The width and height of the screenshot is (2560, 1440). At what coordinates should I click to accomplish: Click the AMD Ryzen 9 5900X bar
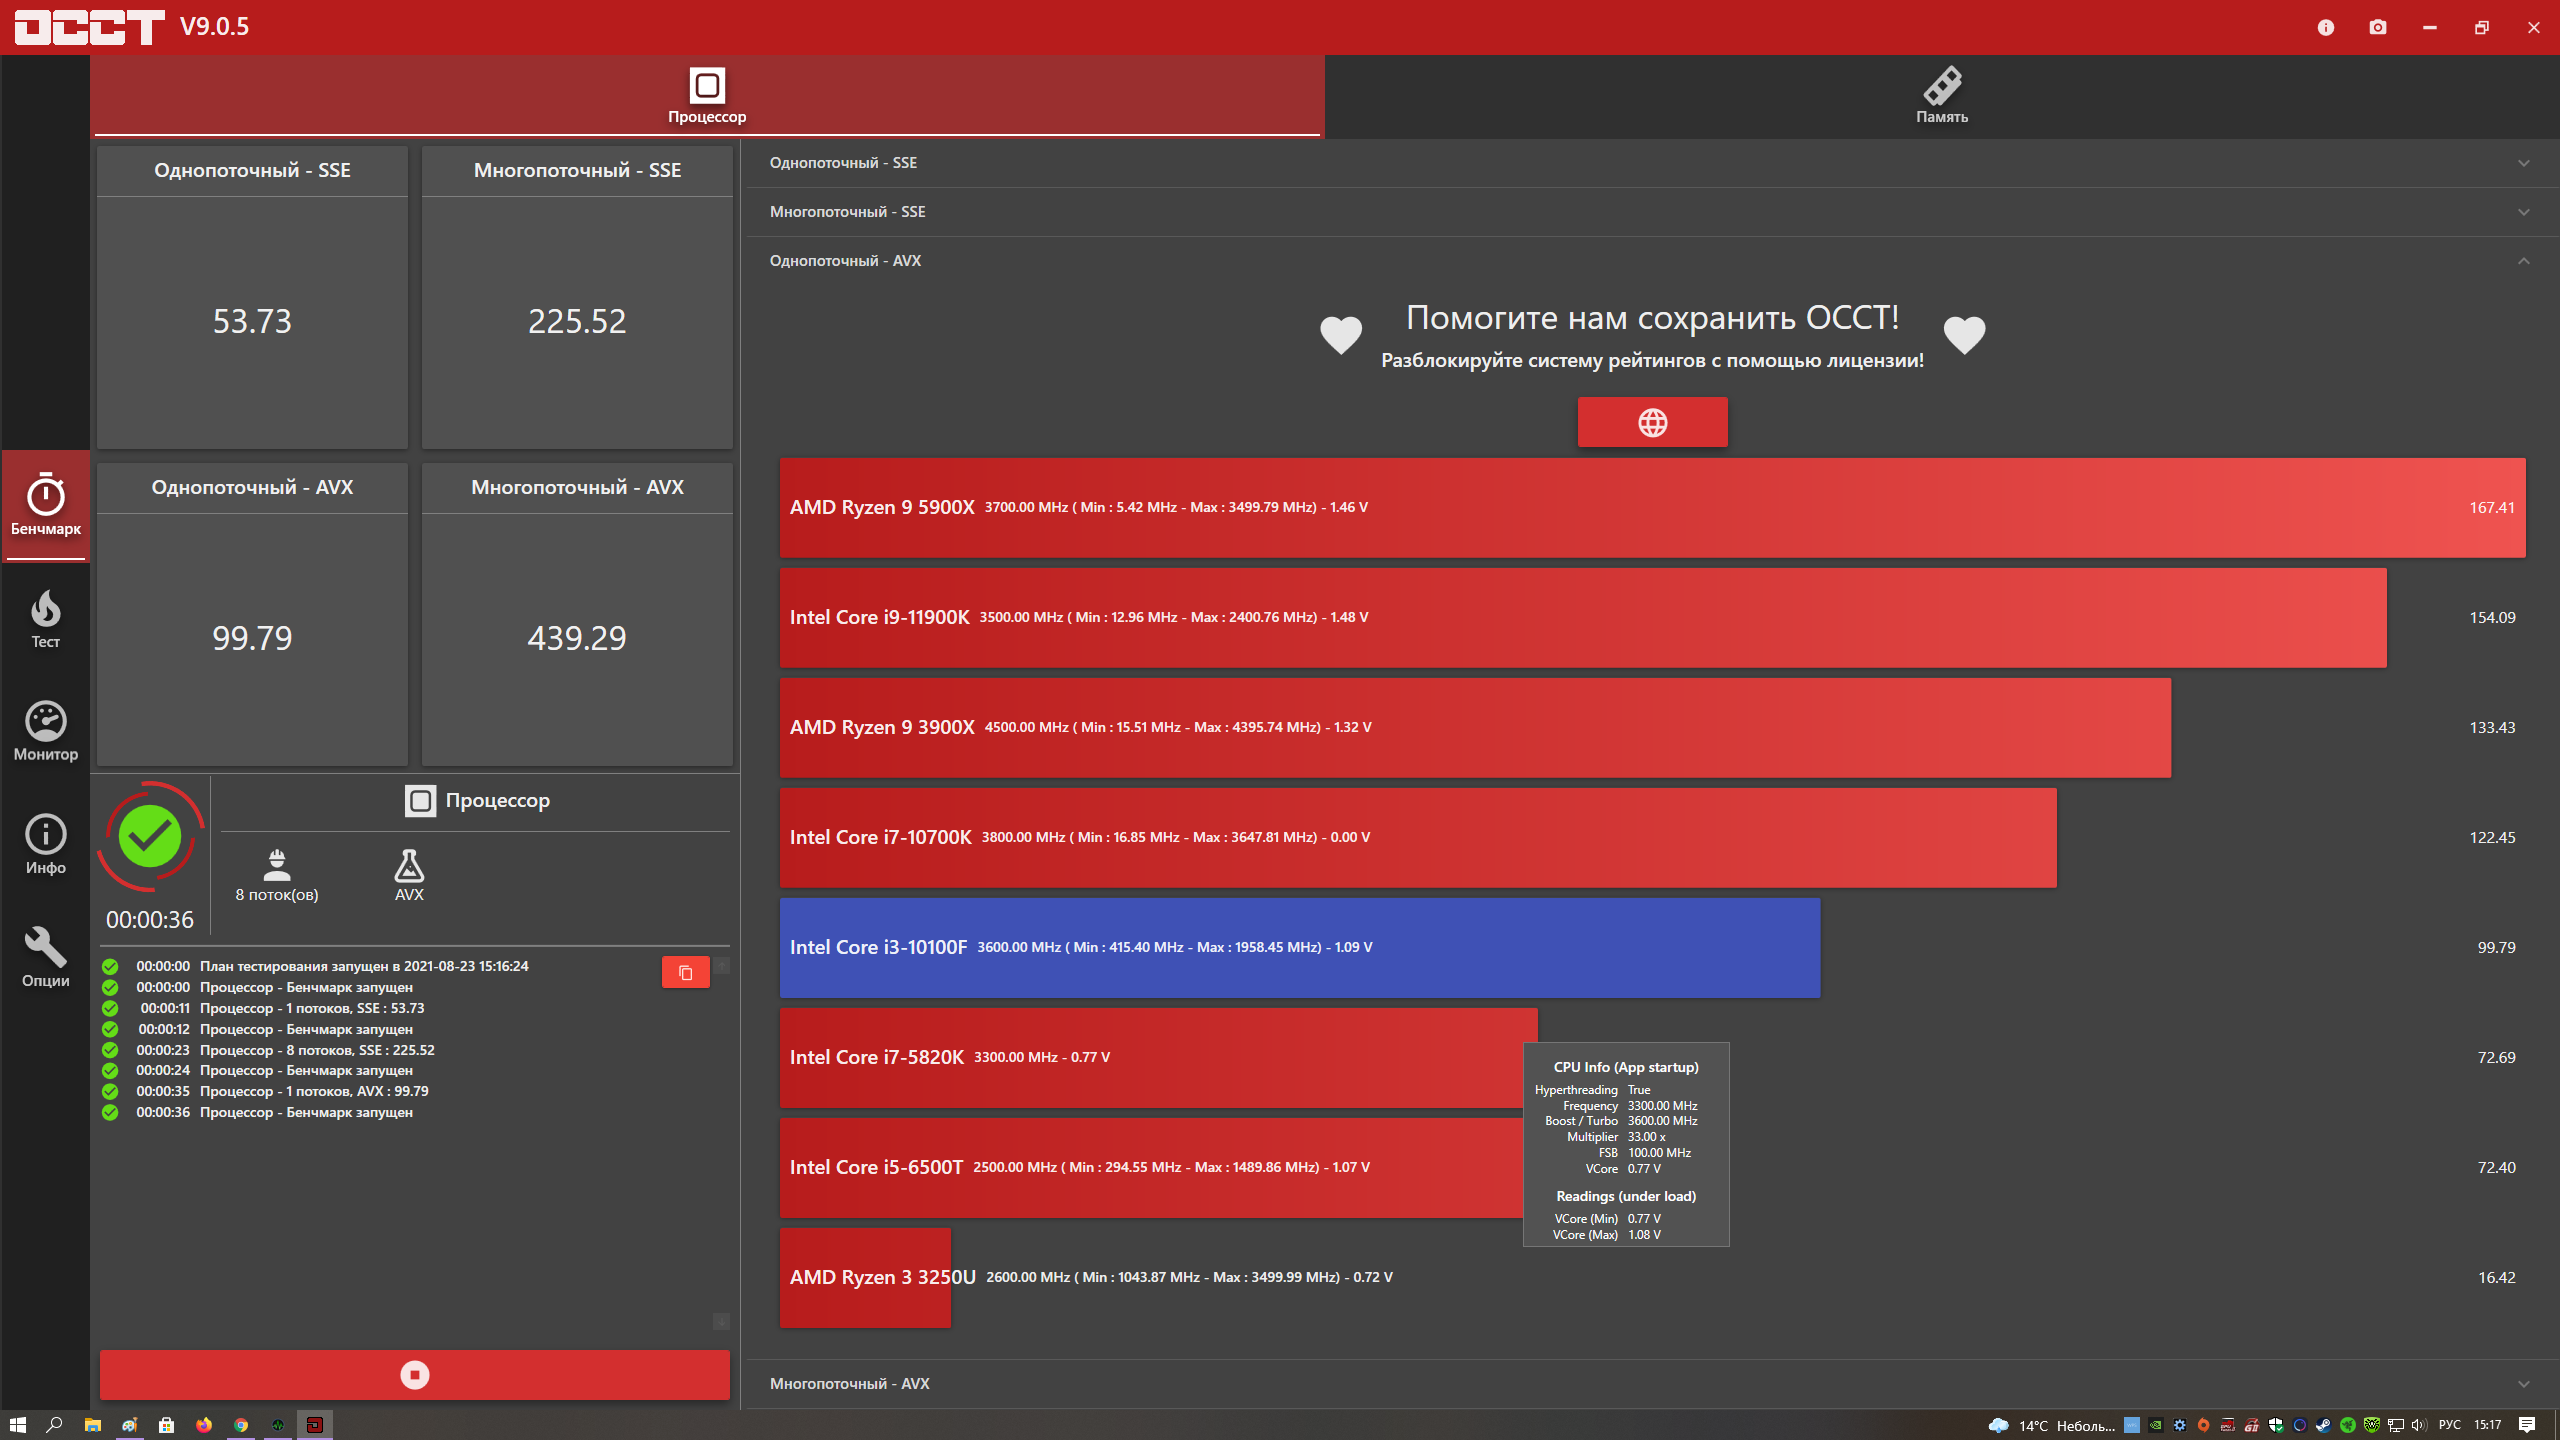pos(1652,508)
